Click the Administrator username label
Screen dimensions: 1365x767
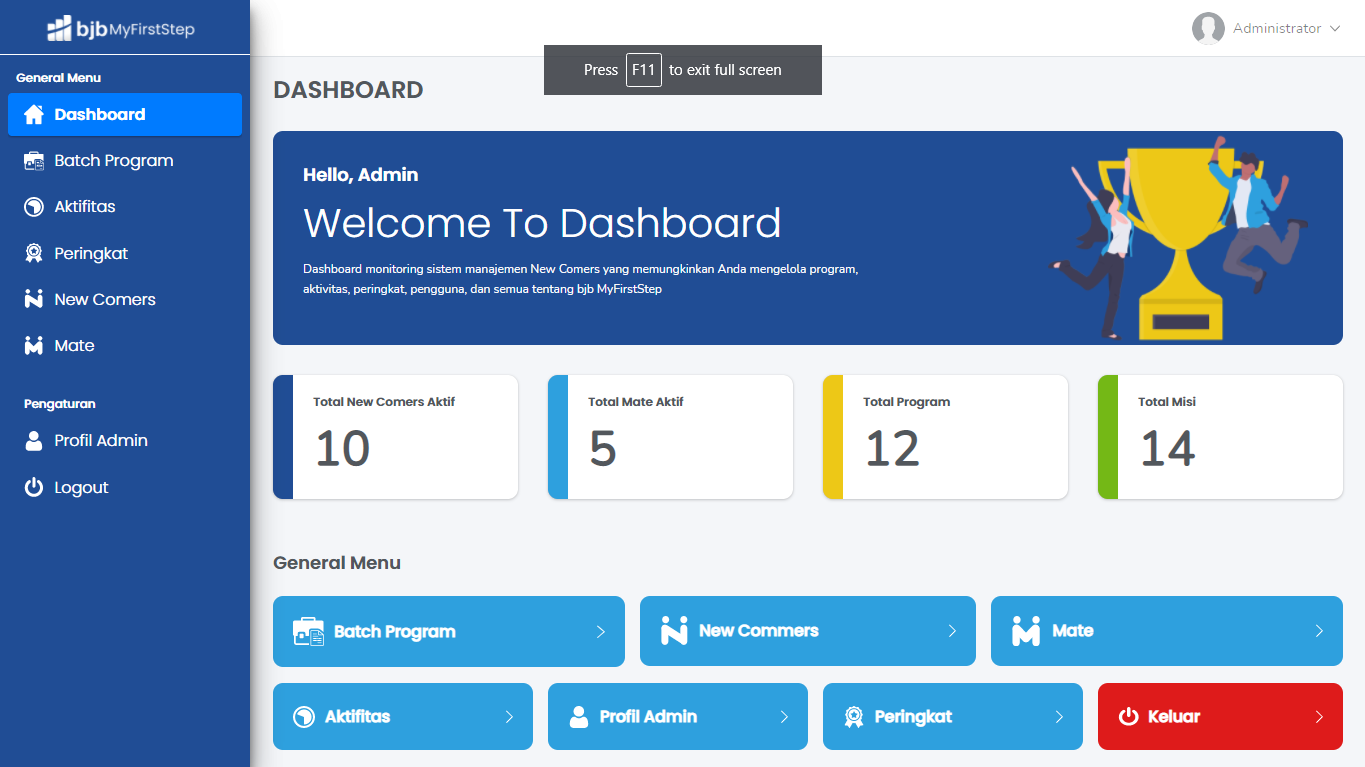point(1277,29)
